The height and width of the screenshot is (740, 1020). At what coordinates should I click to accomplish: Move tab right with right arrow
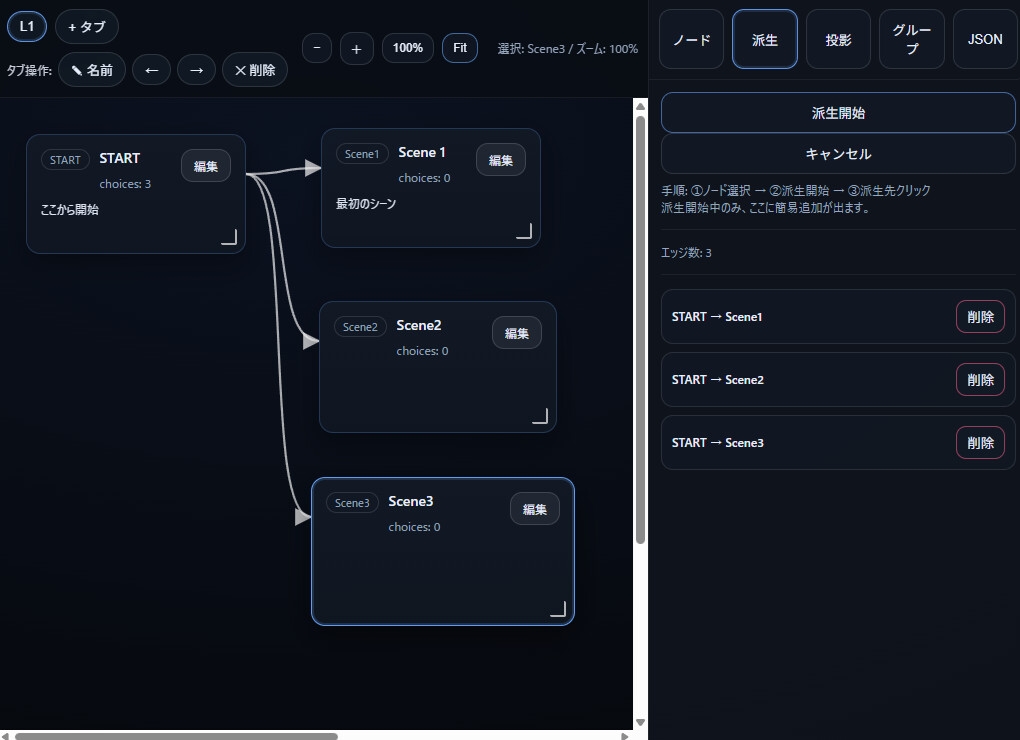coord(196,70)
